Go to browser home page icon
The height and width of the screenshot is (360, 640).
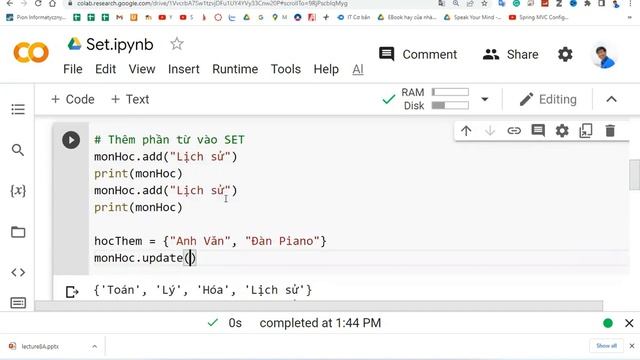[52, 3]
